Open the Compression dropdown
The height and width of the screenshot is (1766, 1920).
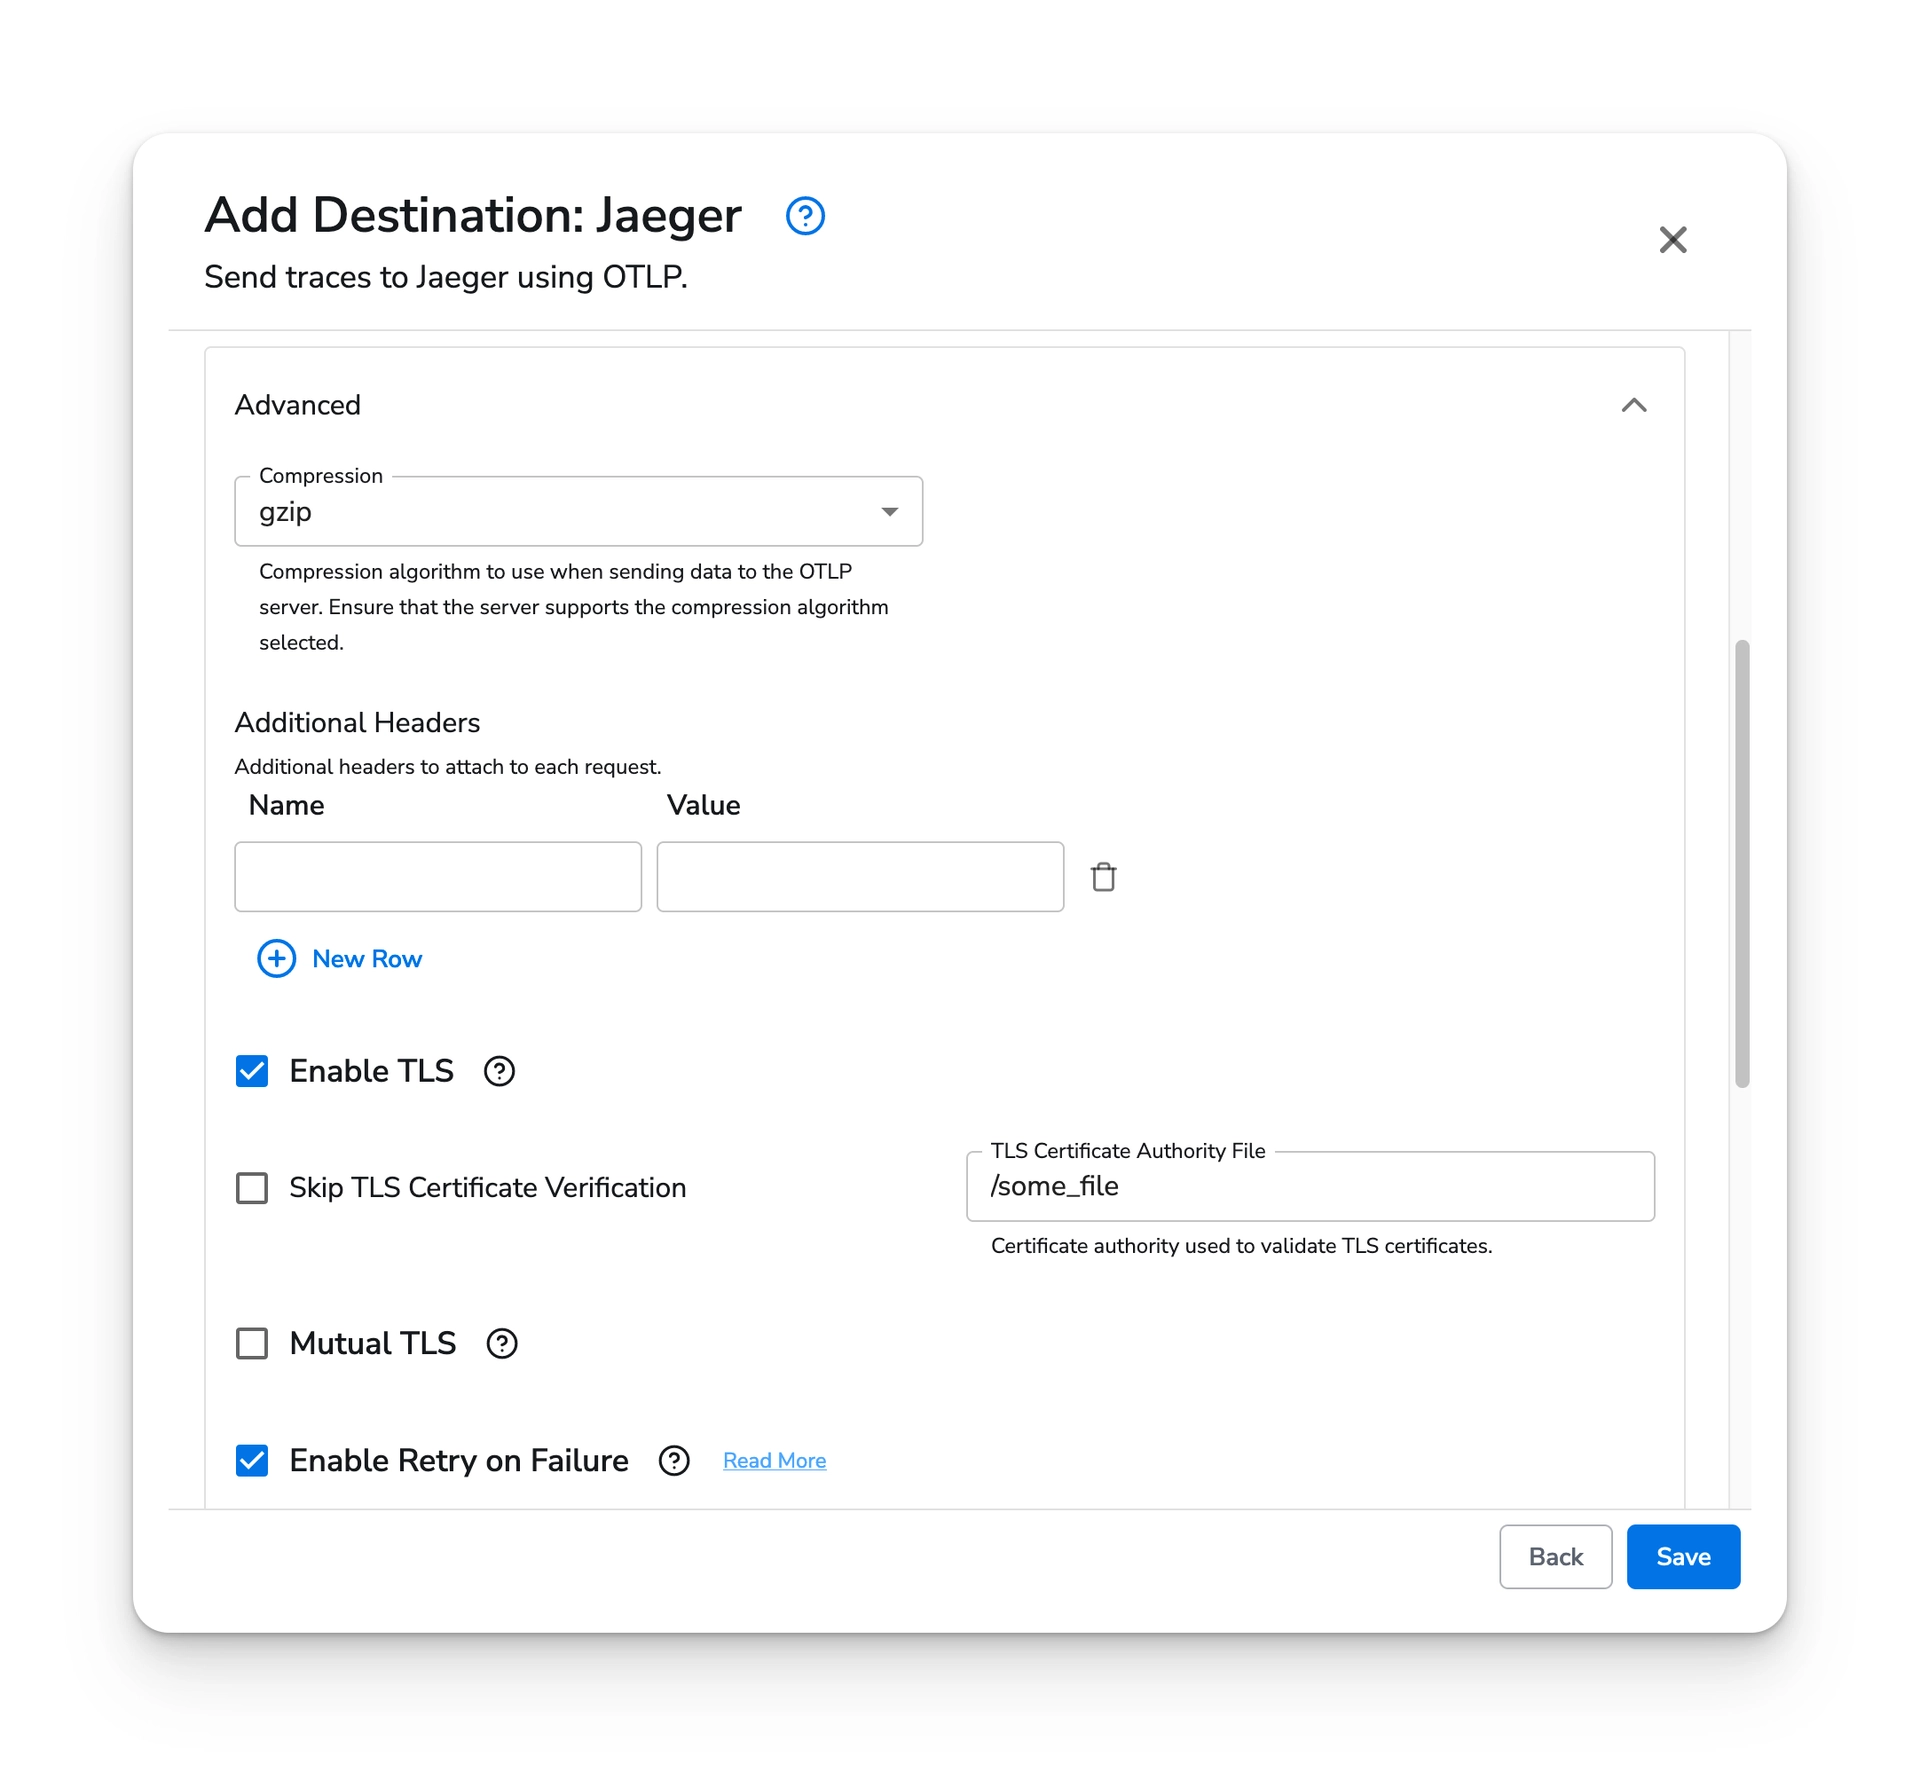point(578,511)
